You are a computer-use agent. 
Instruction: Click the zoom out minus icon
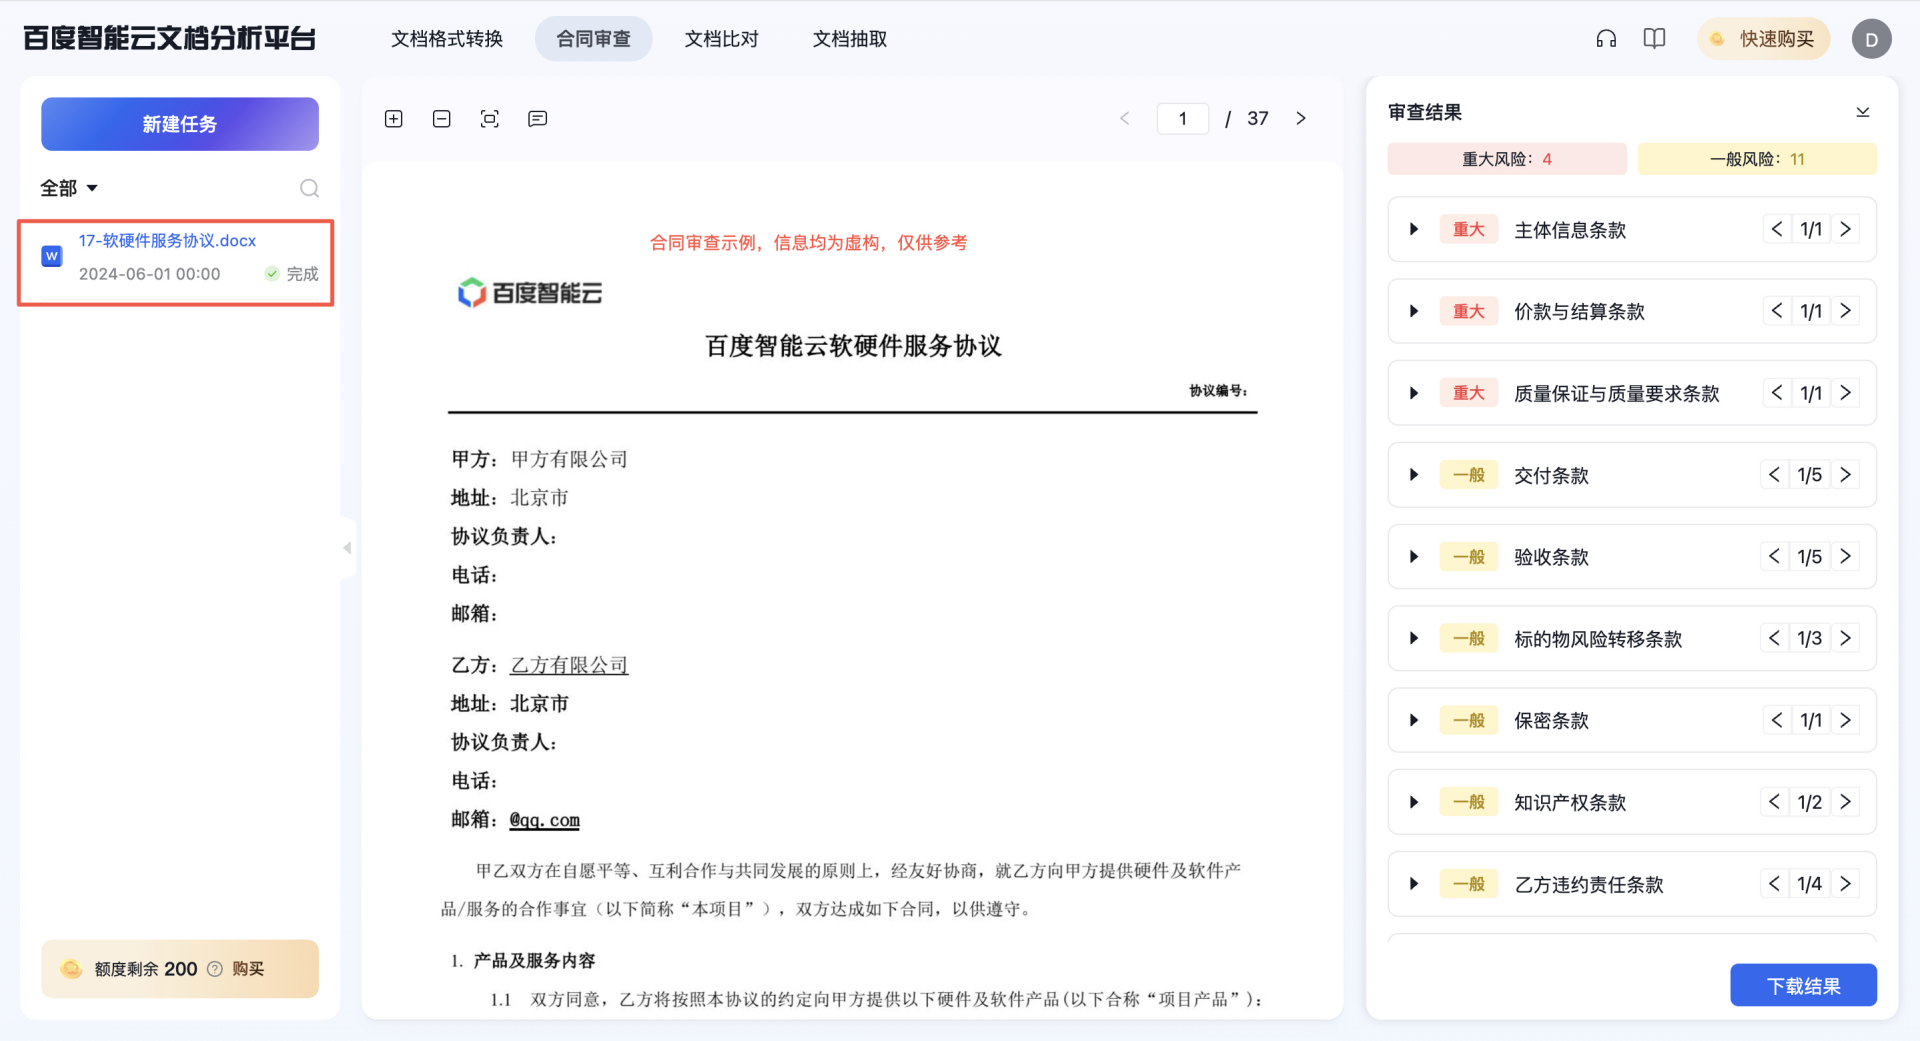click(x=442, y=119)
